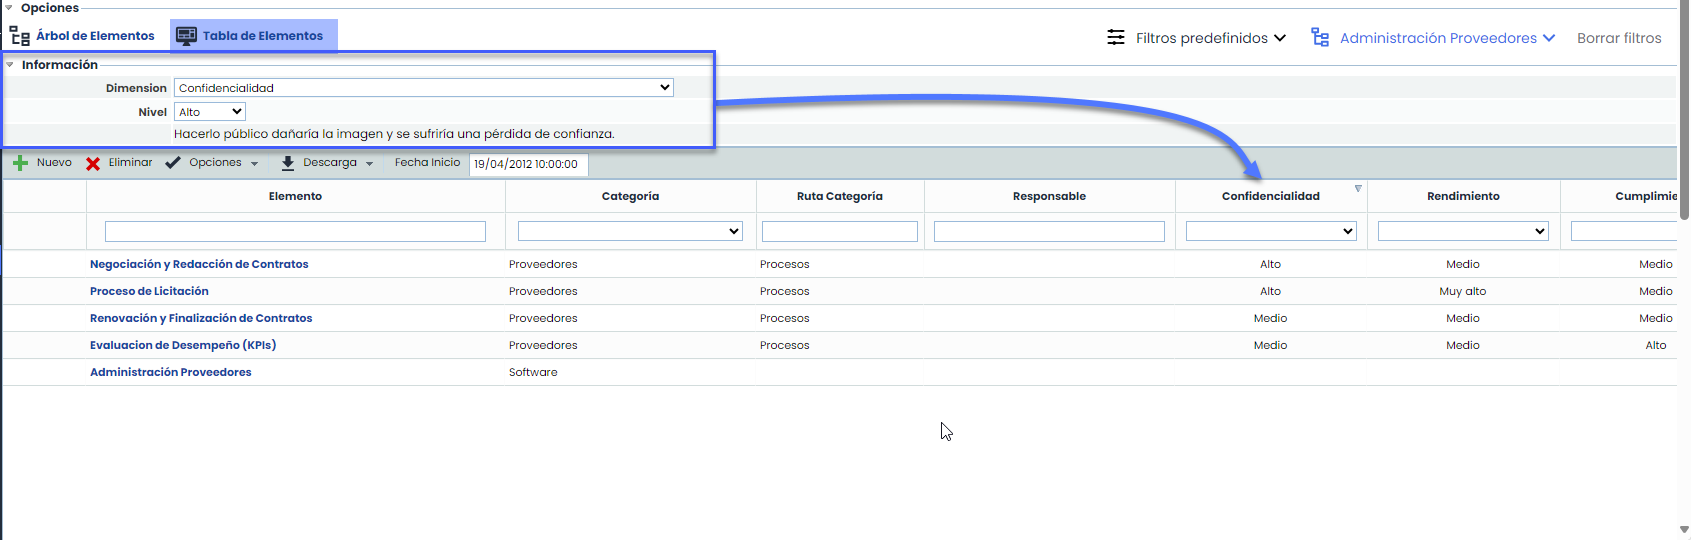
Task: Click the Descarga download icon
Action: click(x=288, y=163)
